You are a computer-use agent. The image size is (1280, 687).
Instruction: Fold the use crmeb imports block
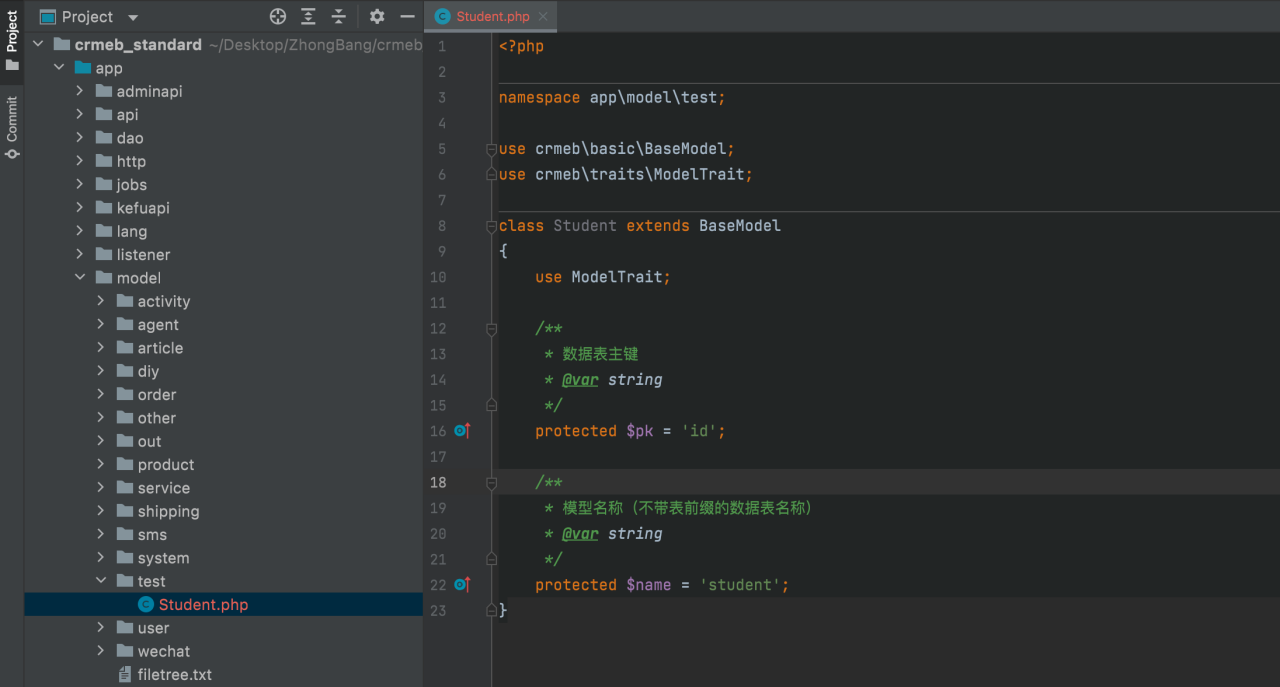pos(491,149)
